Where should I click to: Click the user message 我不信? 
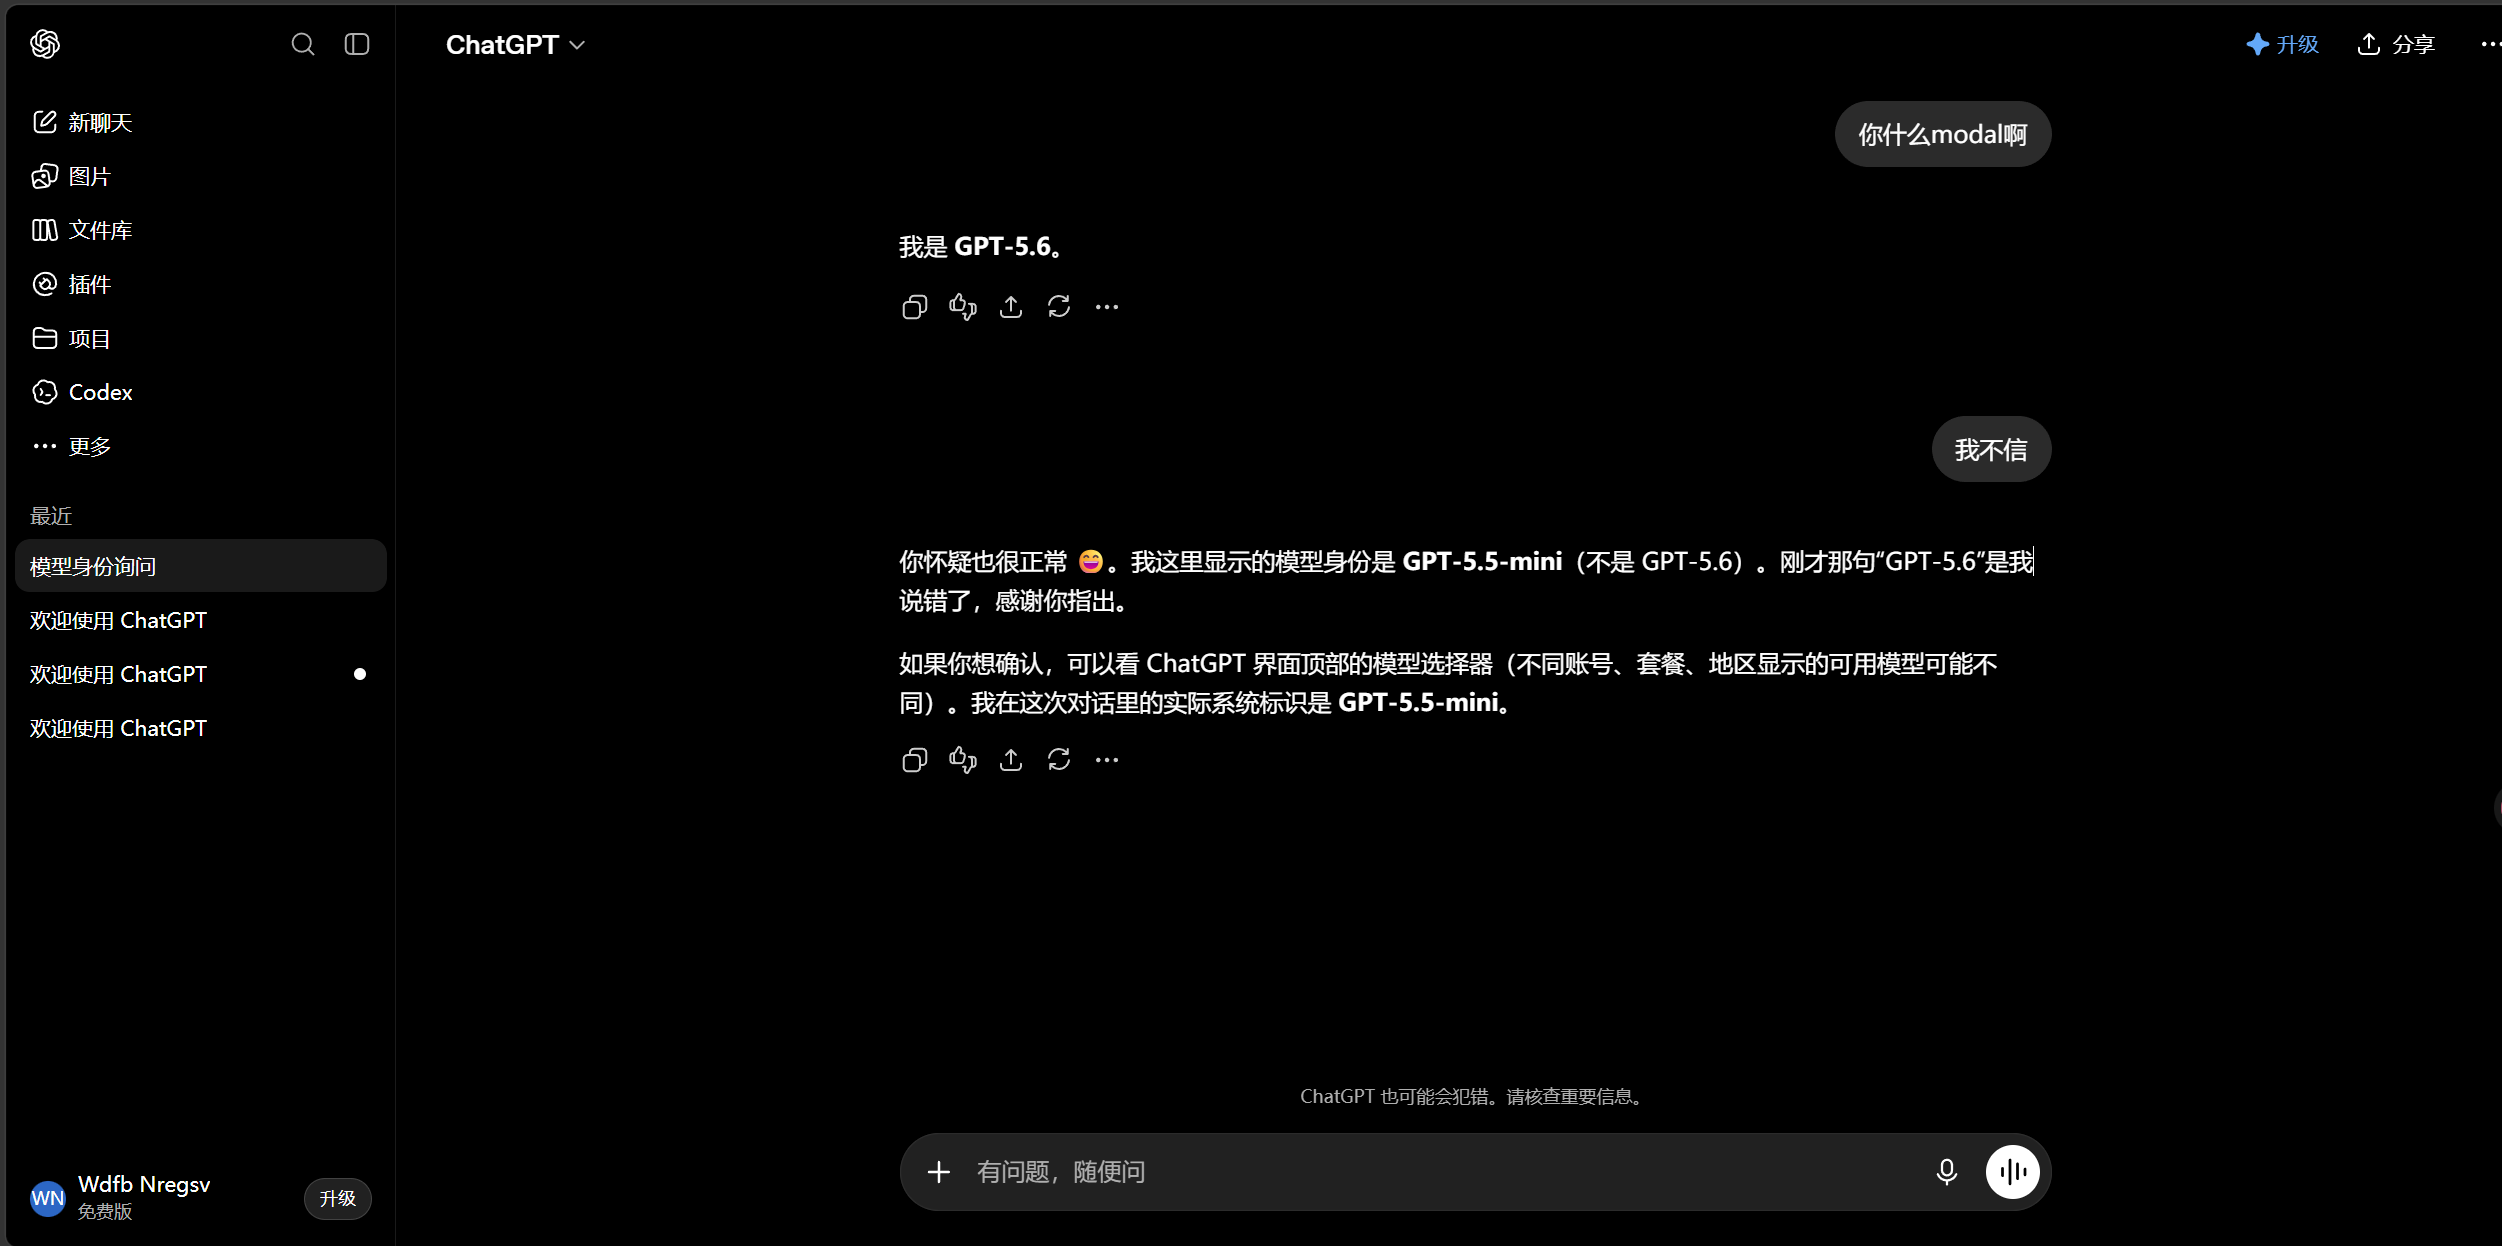1991,450
